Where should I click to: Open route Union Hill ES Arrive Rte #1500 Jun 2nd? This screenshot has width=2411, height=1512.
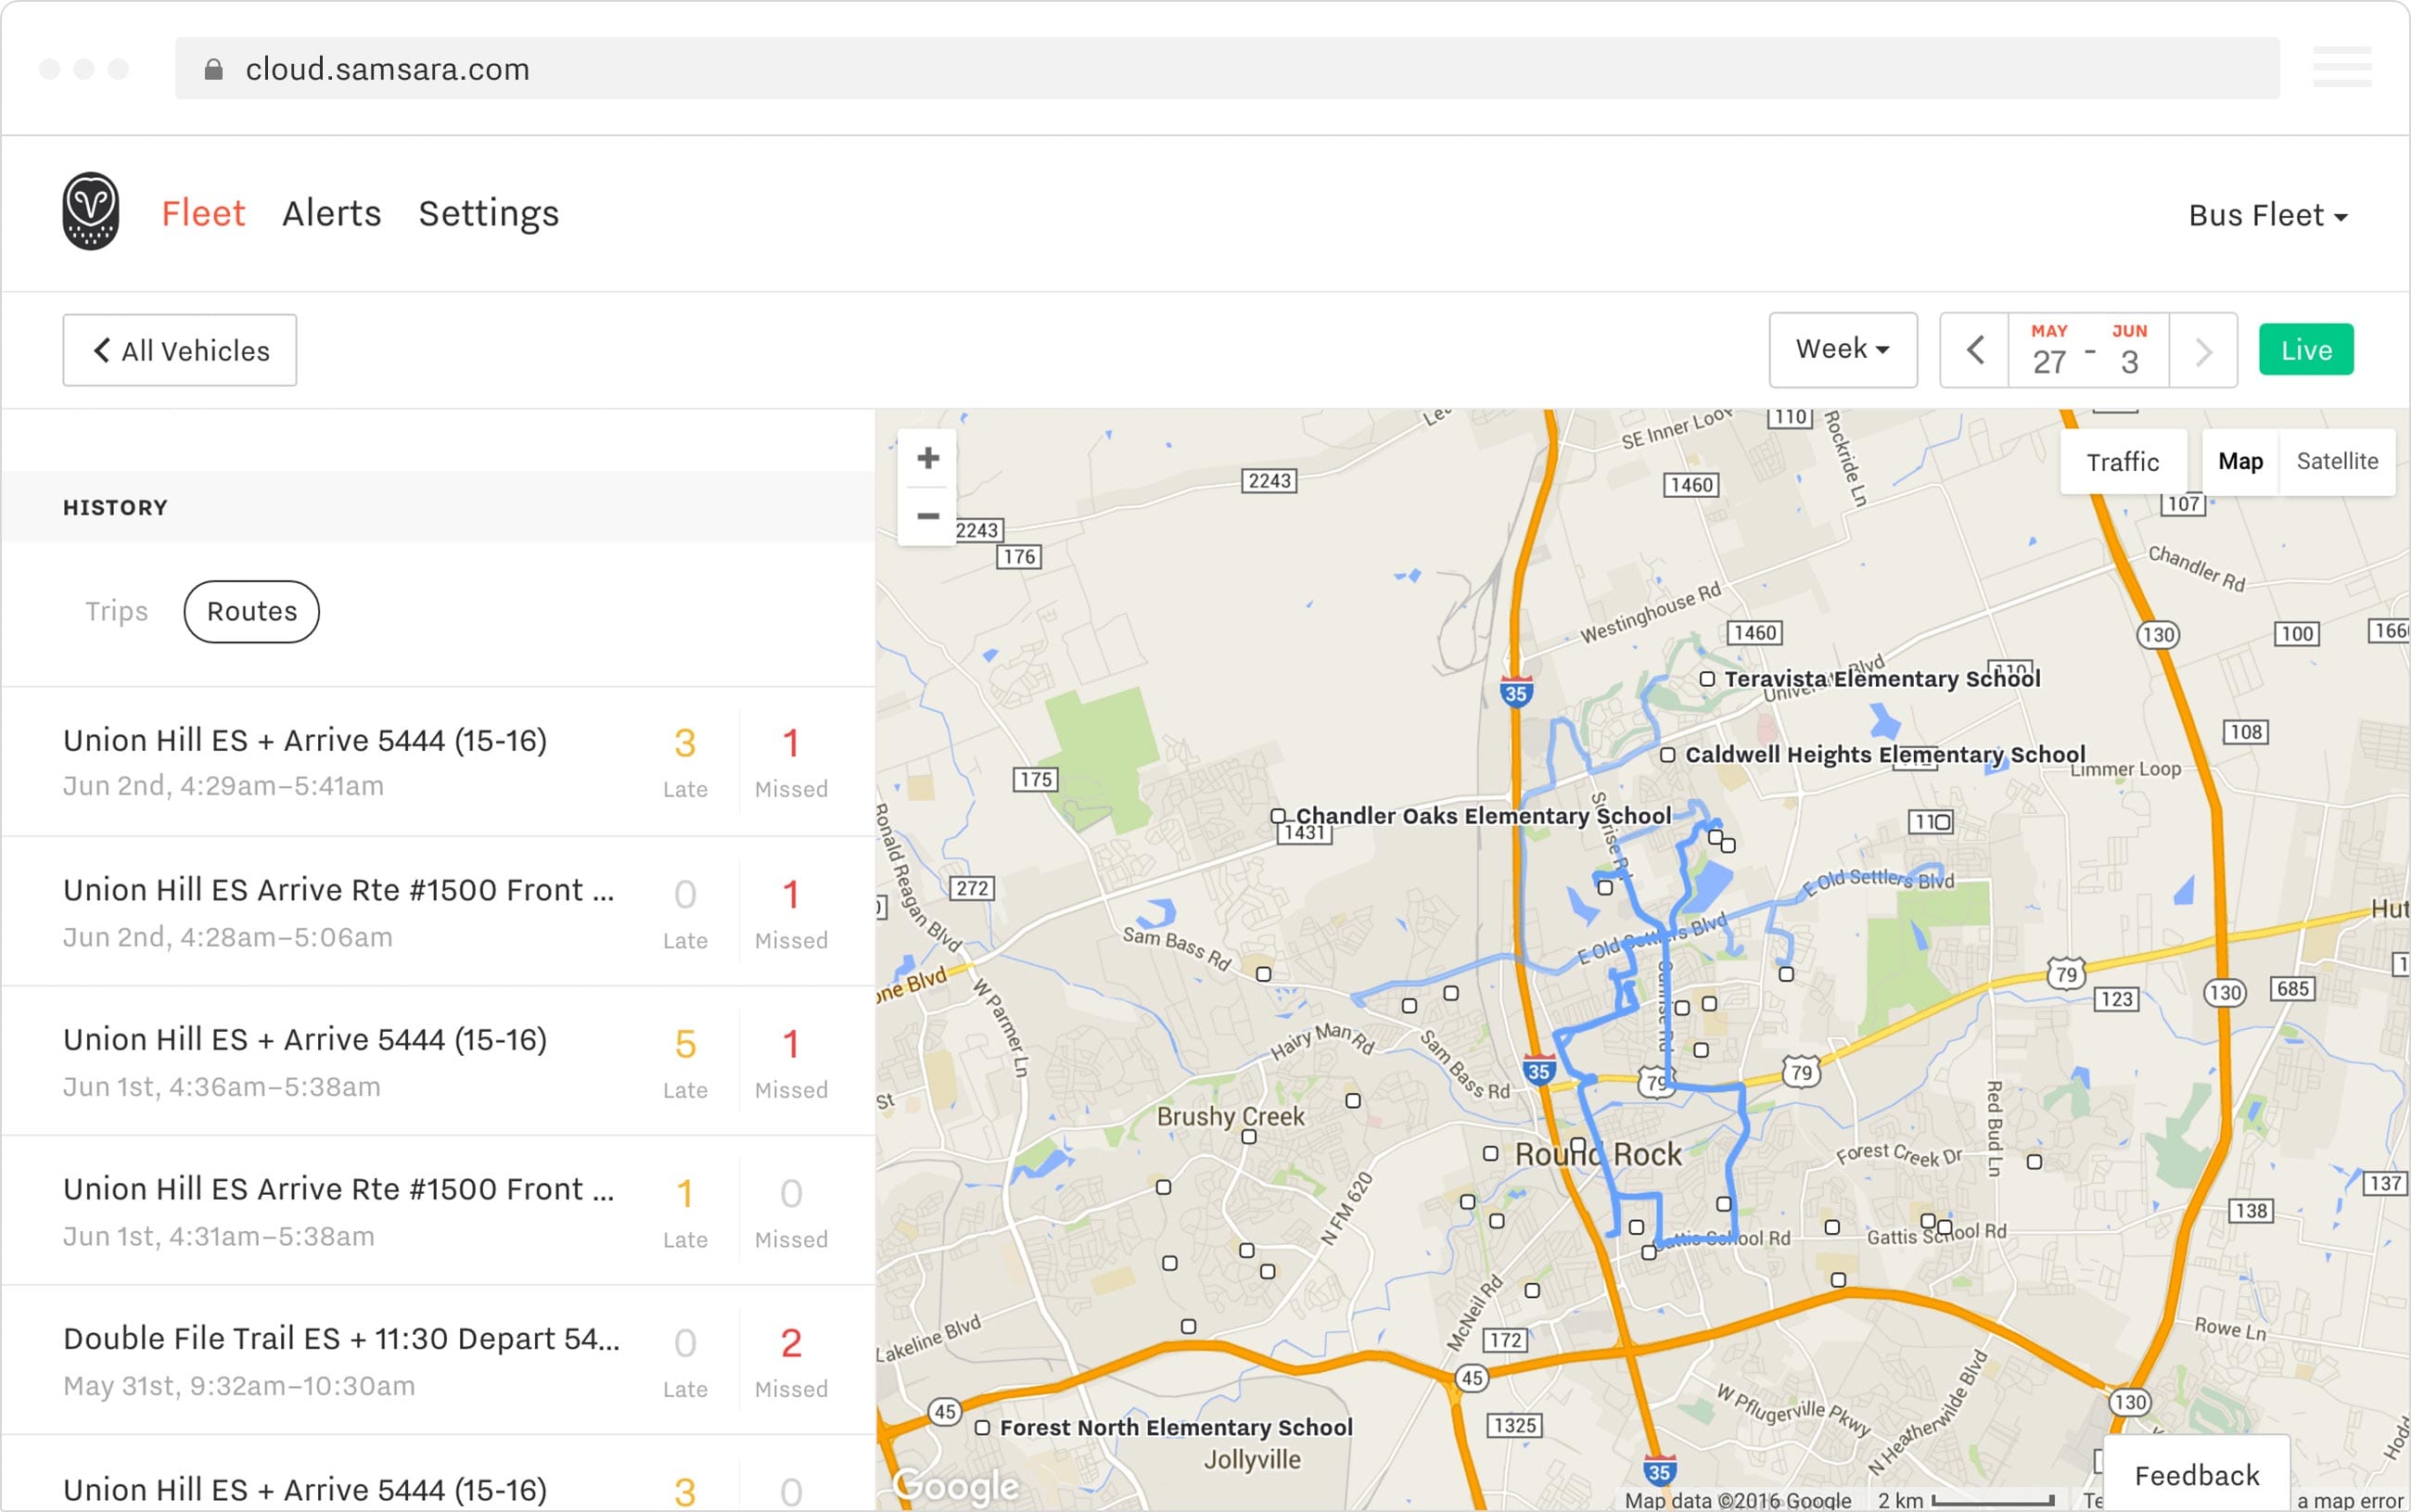438,912
